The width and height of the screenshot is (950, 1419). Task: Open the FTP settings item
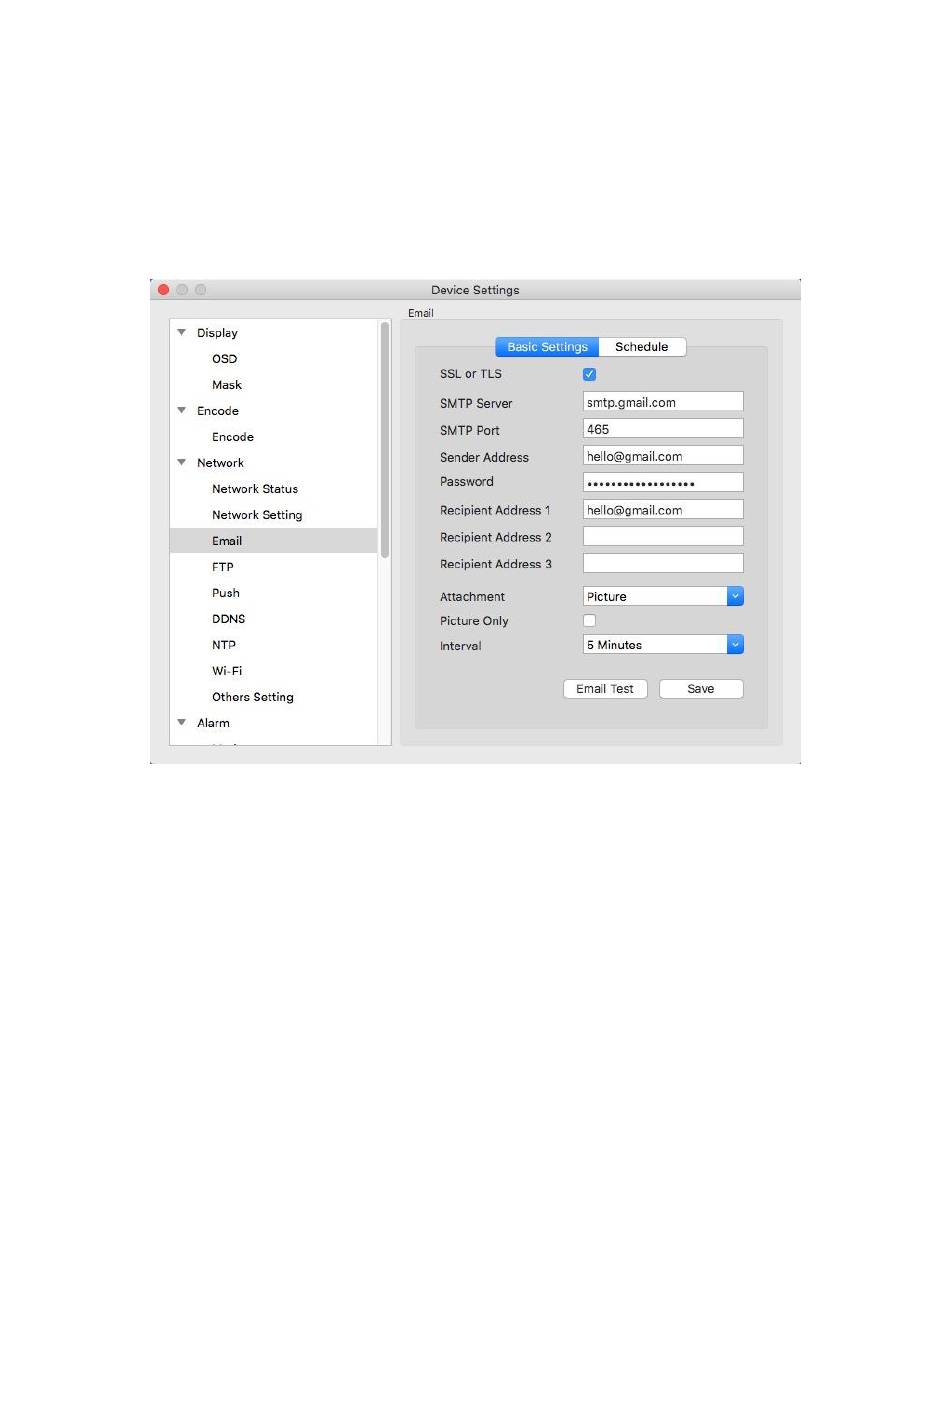[222, 567]
